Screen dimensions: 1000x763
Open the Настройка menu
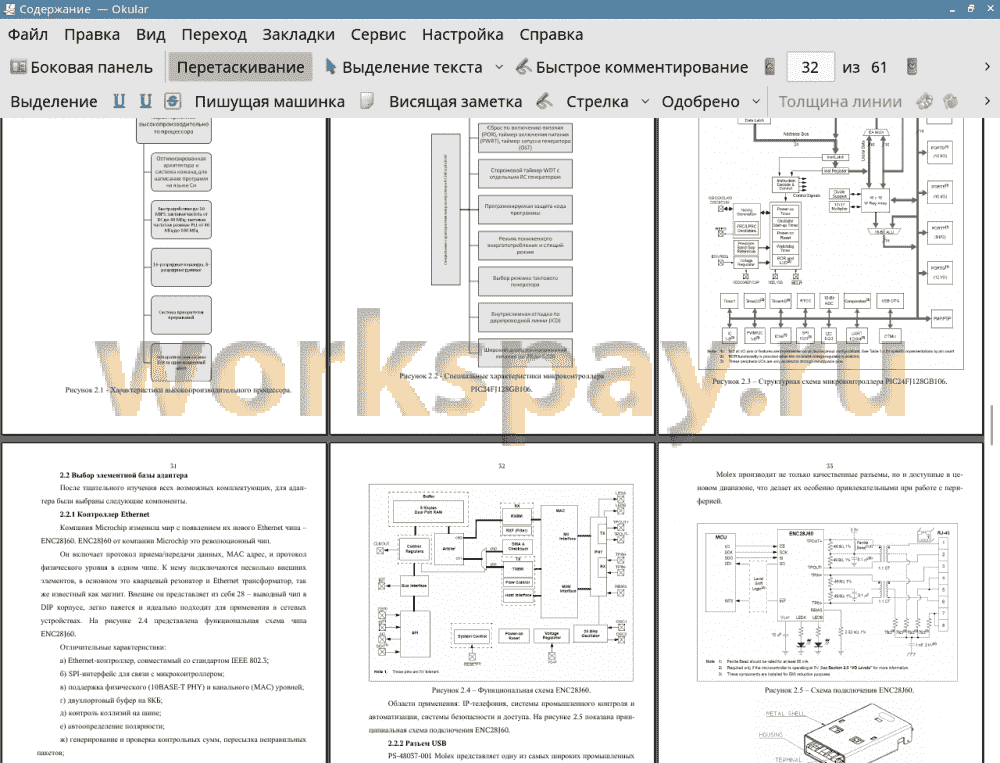coord(462,34)
